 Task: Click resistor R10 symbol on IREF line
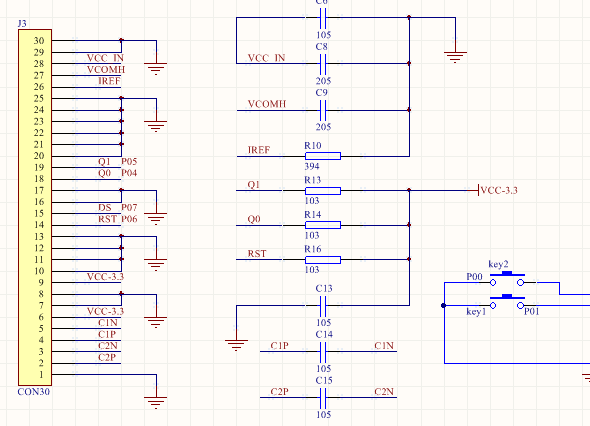point(323,156)
